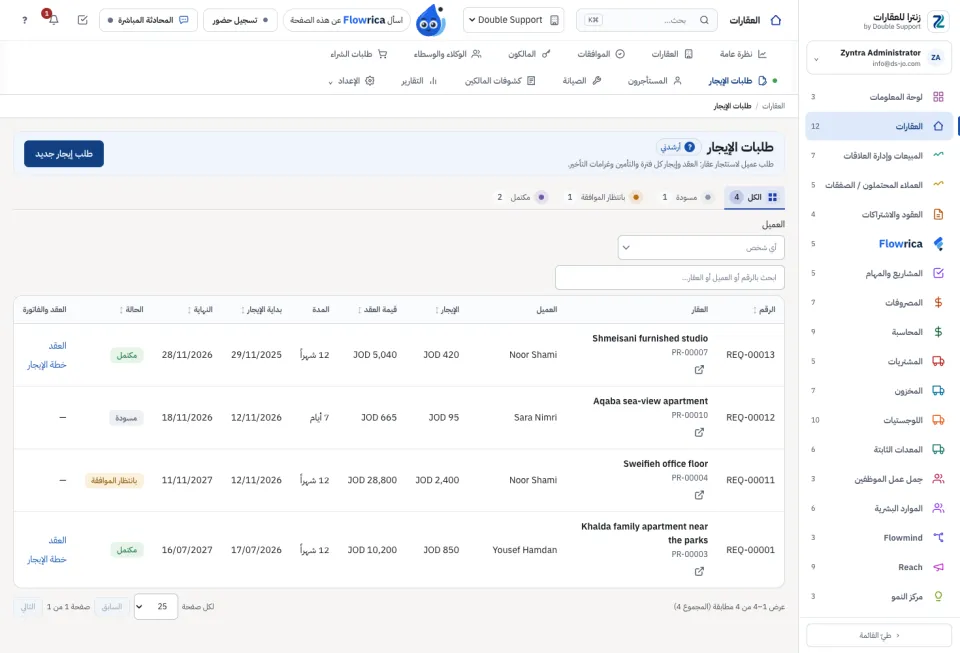Click the المشتريات truck icon in sidebar
The width and height of the screenshot is (960, 653).
938,361
